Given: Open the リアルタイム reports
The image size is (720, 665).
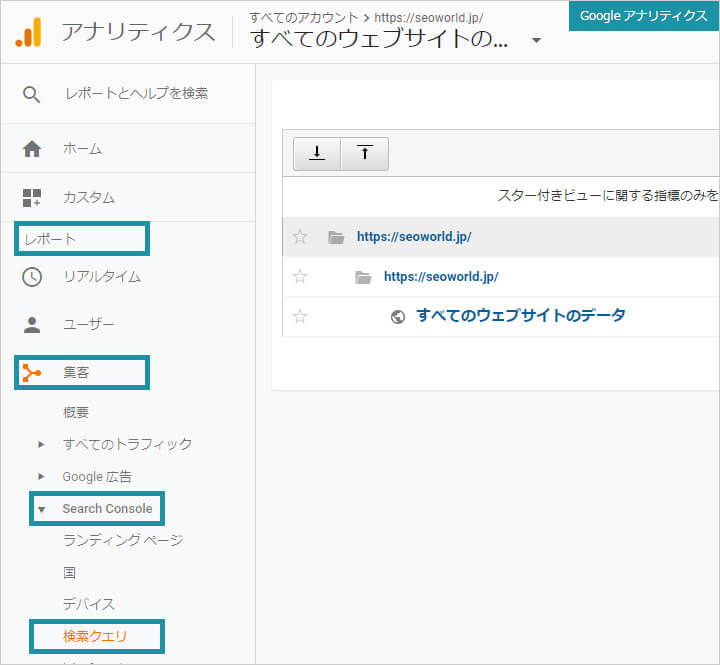Looking at the screenshot, I should coord(102,277).
